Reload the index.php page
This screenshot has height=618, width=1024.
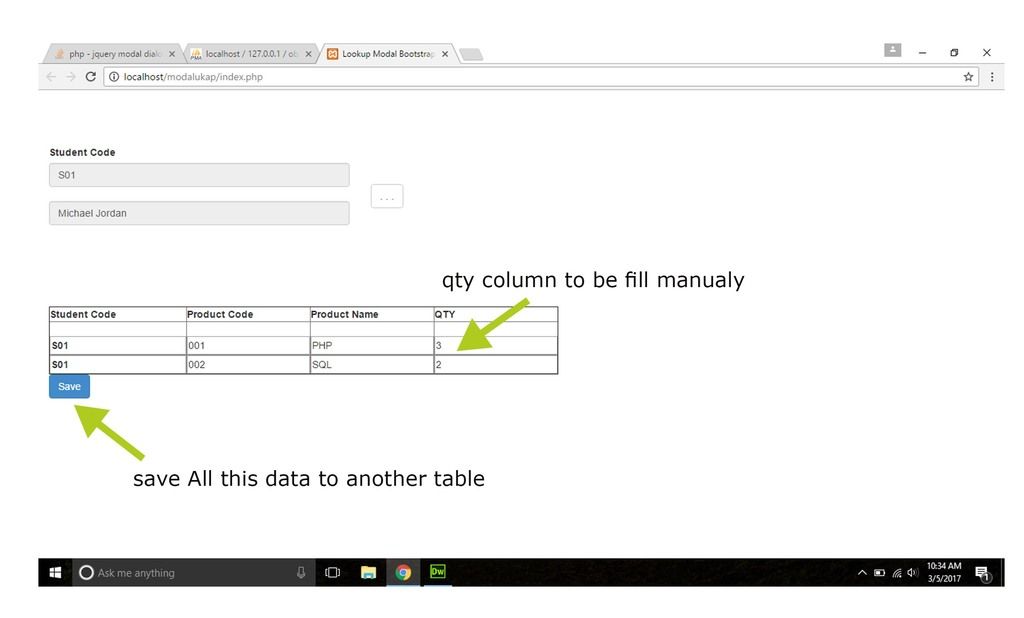pos(90,76)
